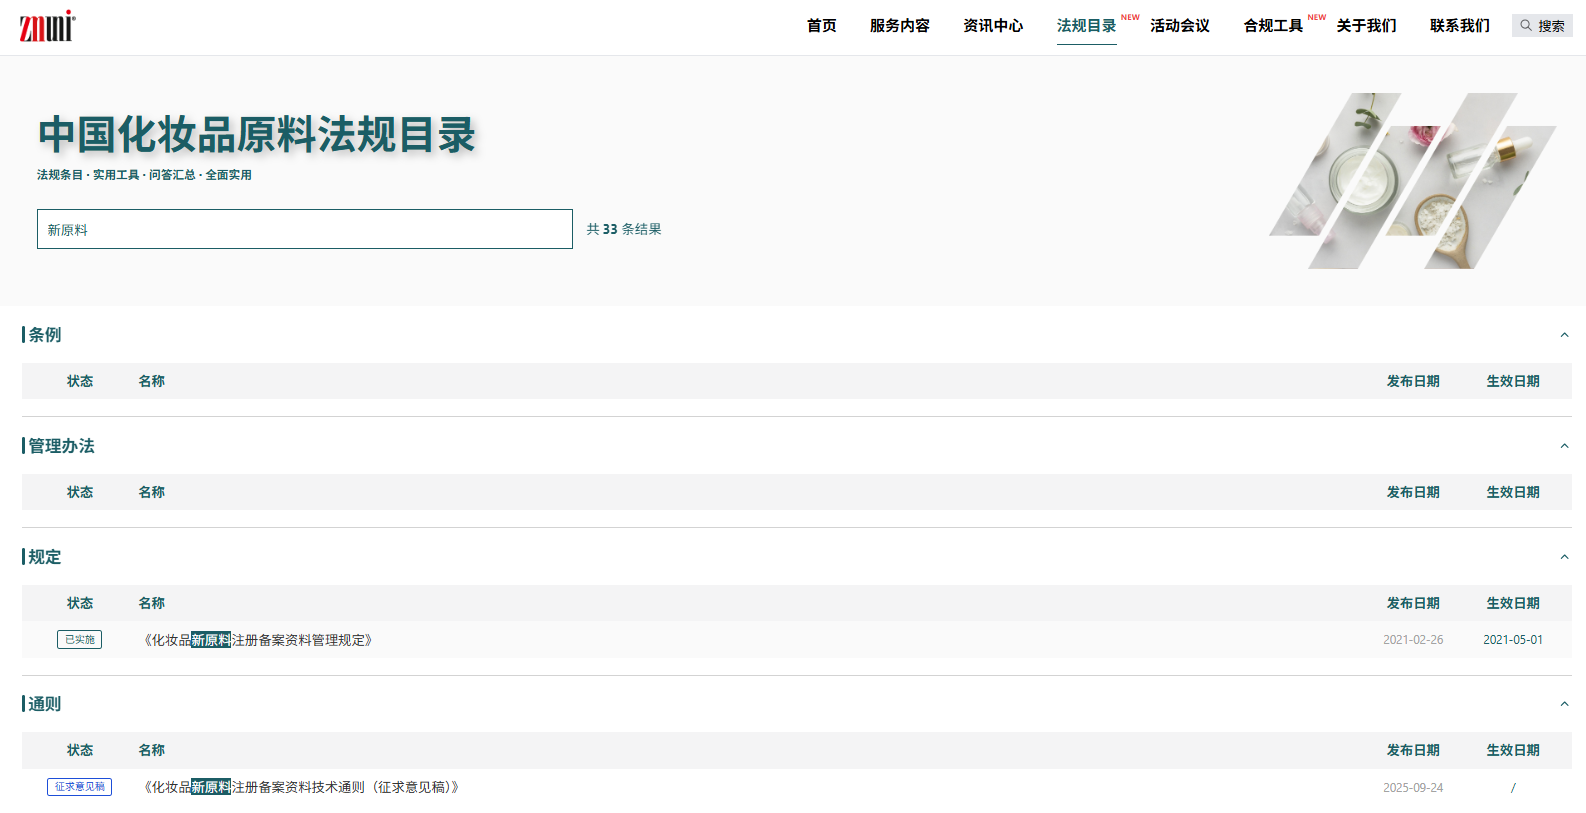Select the 法规目录 navigation tab
1586x813 pixels.
tap(1086, 26)
